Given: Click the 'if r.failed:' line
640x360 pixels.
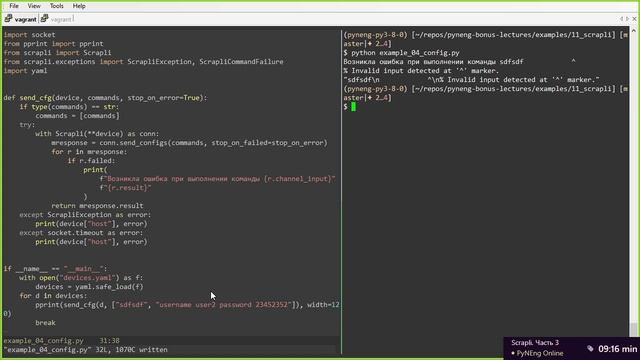Looking at the screenshot, I should pyautogui.click(x=91, y=161).
